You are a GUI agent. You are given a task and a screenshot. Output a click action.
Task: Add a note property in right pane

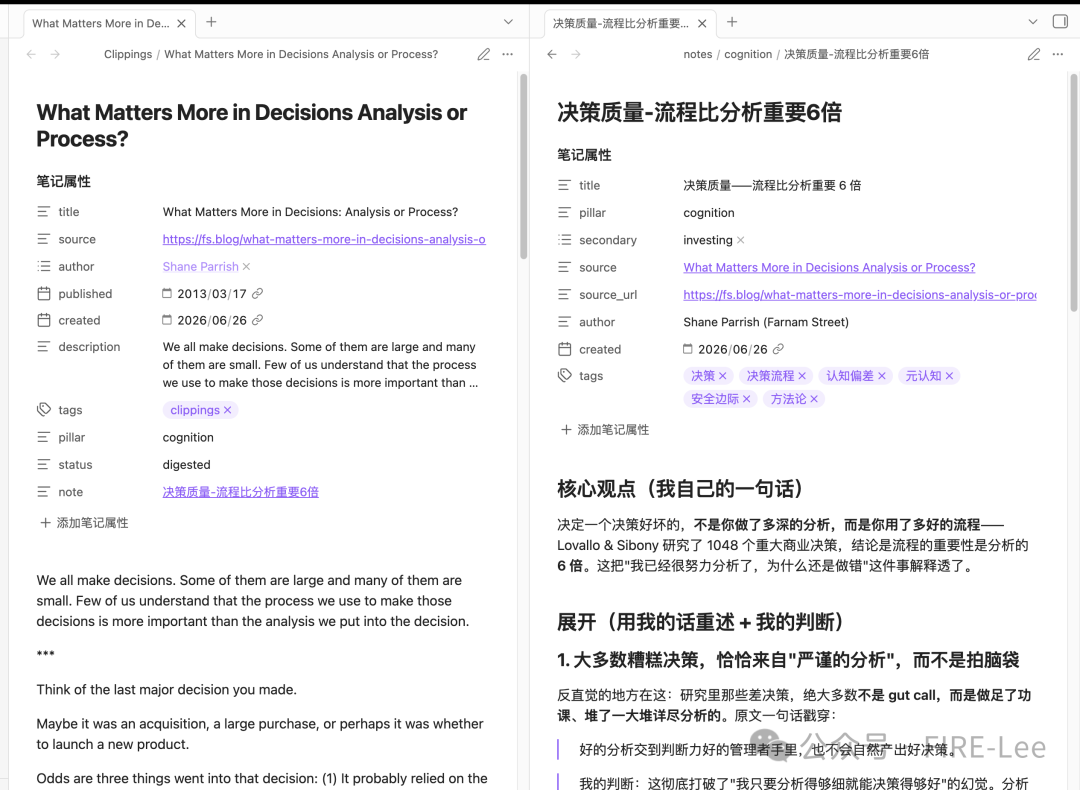pos(605,430)
